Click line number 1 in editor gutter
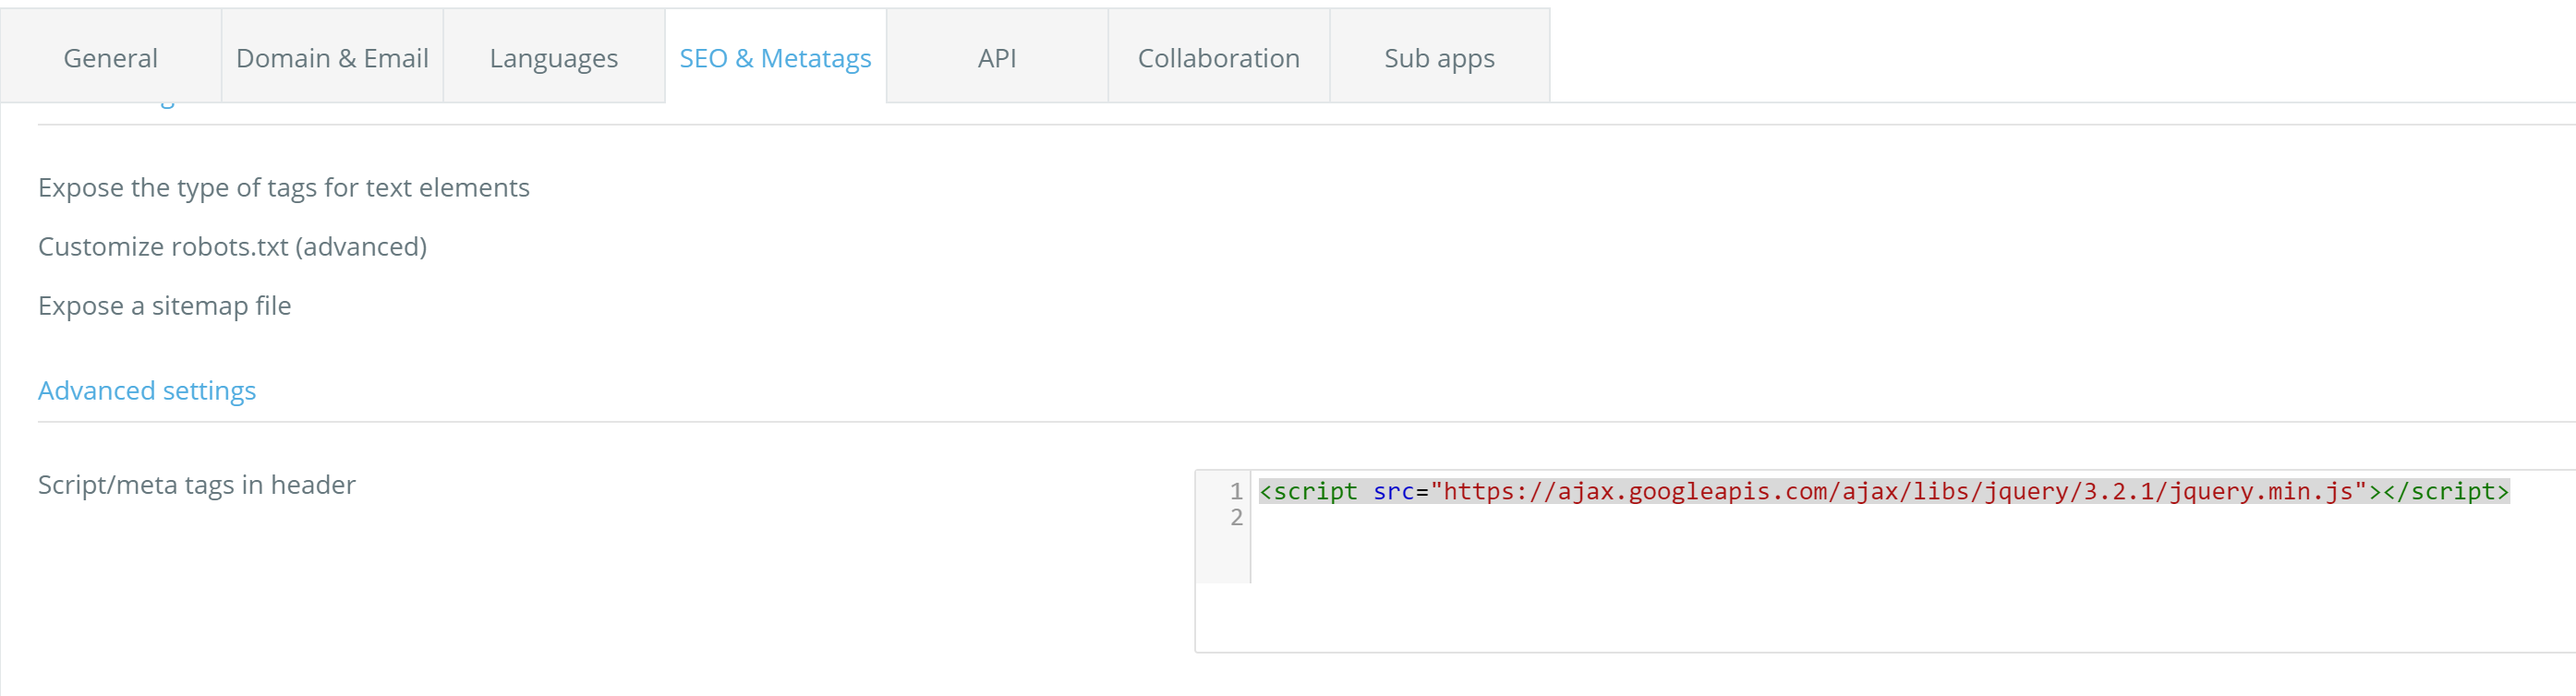2576x696 pixels. click(x=1236, y=492)
